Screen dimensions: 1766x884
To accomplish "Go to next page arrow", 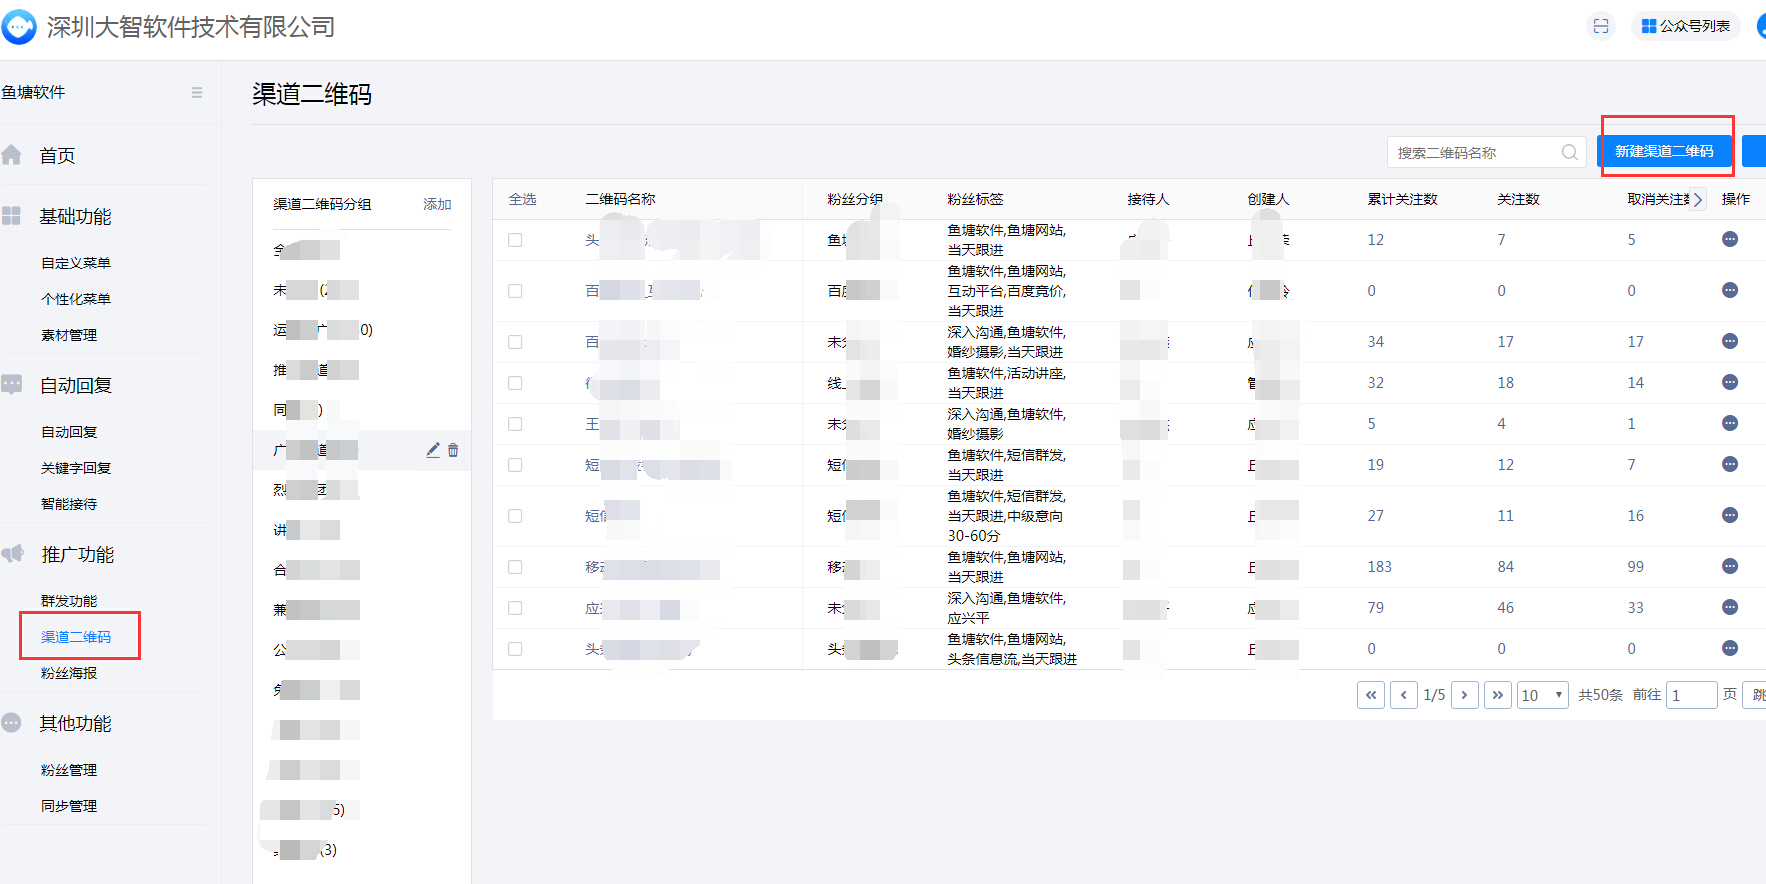I will 1465,695.
